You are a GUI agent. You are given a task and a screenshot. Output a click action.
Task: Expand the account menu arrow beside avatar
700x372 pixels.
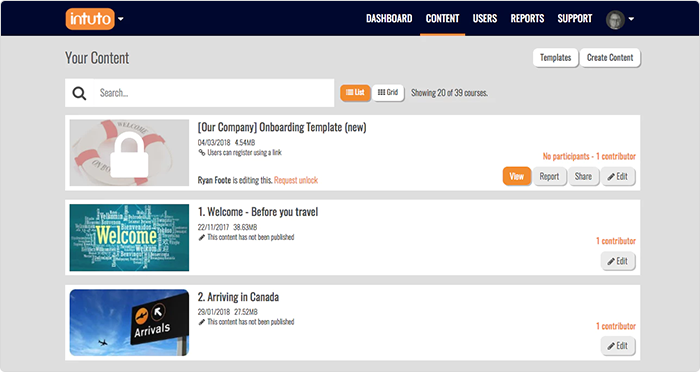pyautogui.click(x=631, y=19)
